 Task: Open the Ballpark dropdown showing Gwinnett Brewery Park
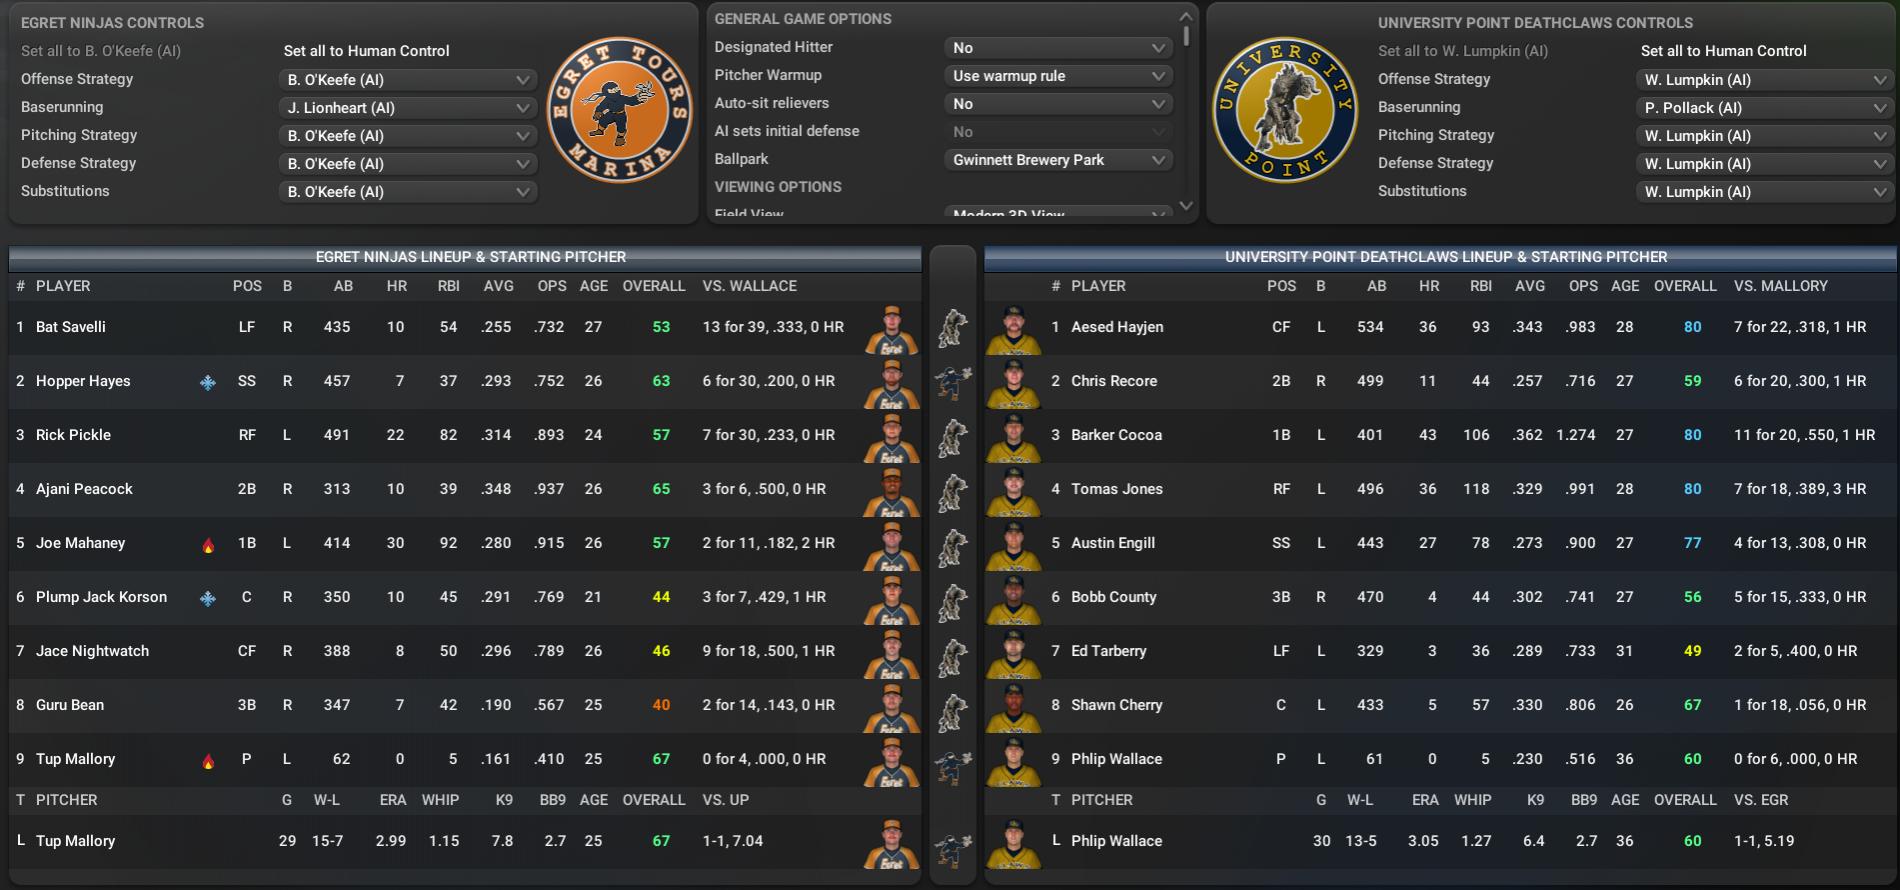point(1057,160)
